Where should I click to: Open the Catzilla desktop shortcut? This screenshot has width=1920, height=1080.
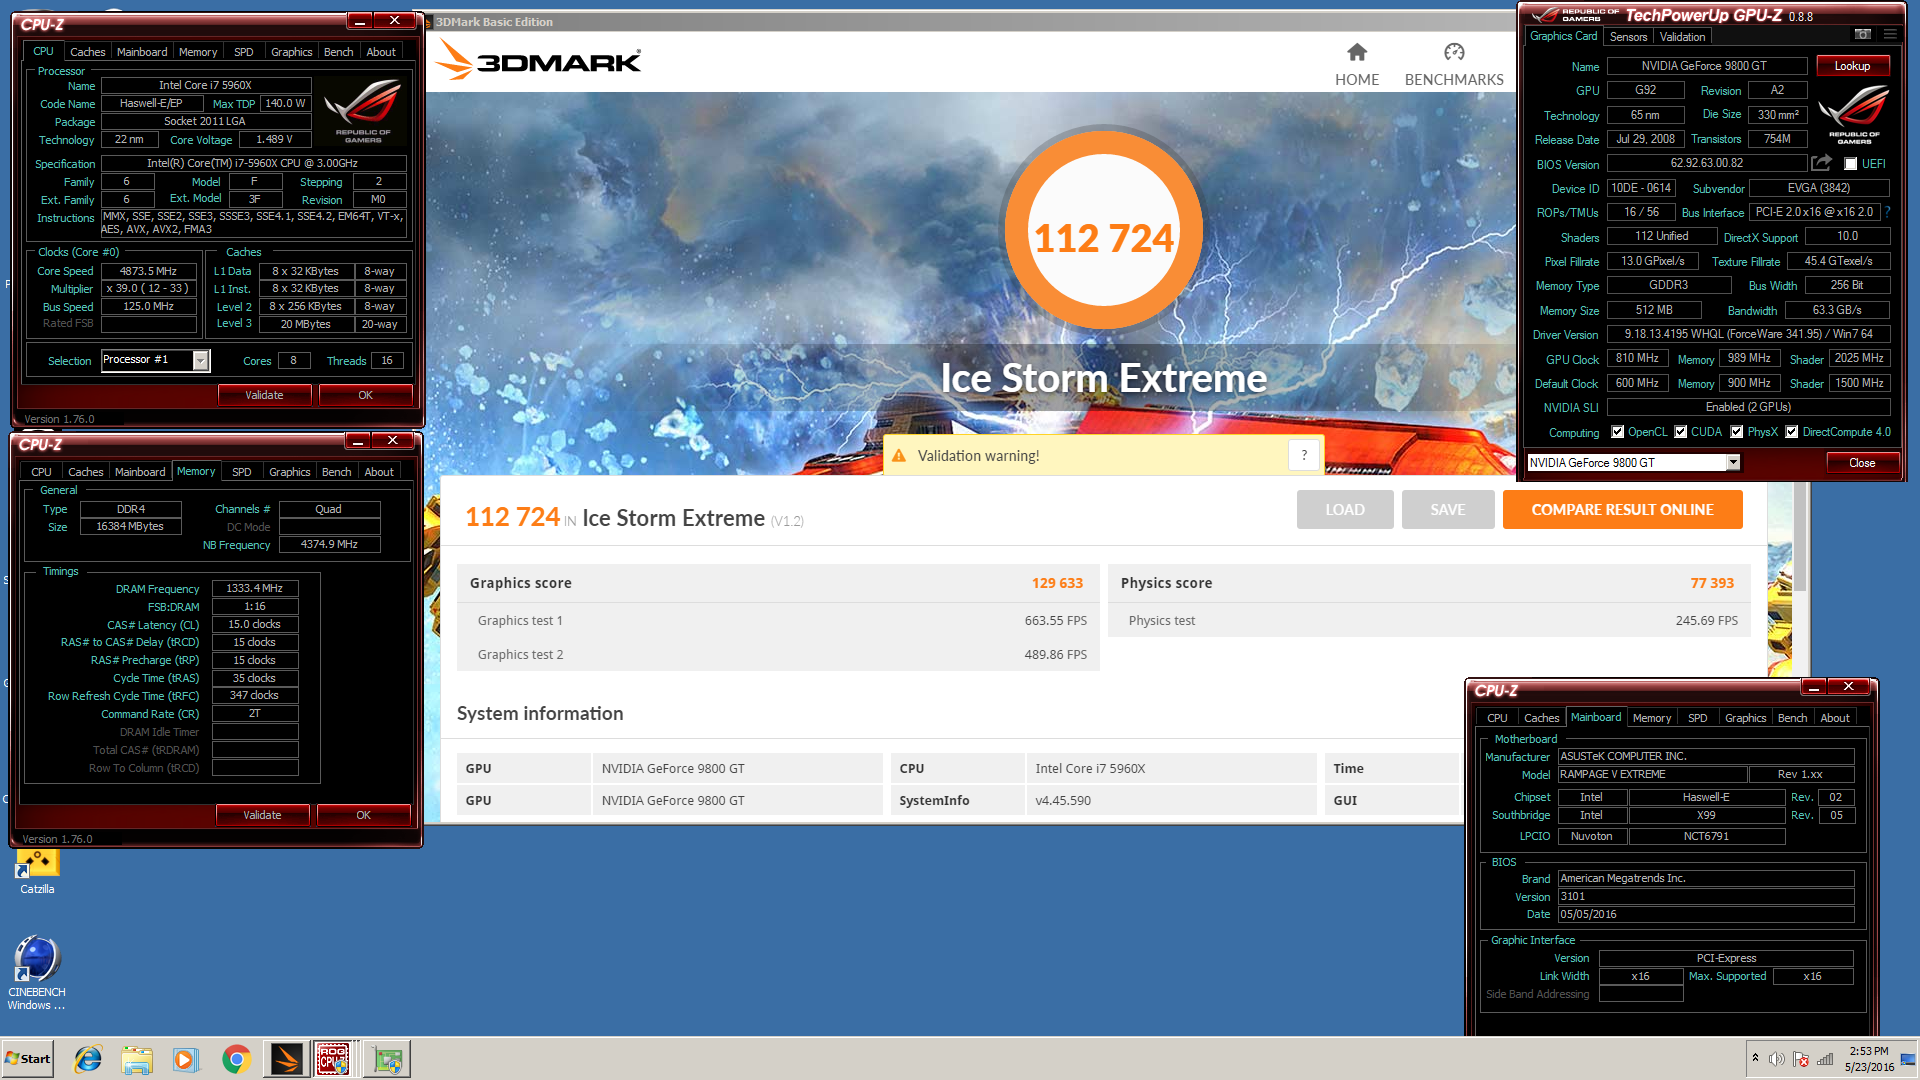point(37,870)
